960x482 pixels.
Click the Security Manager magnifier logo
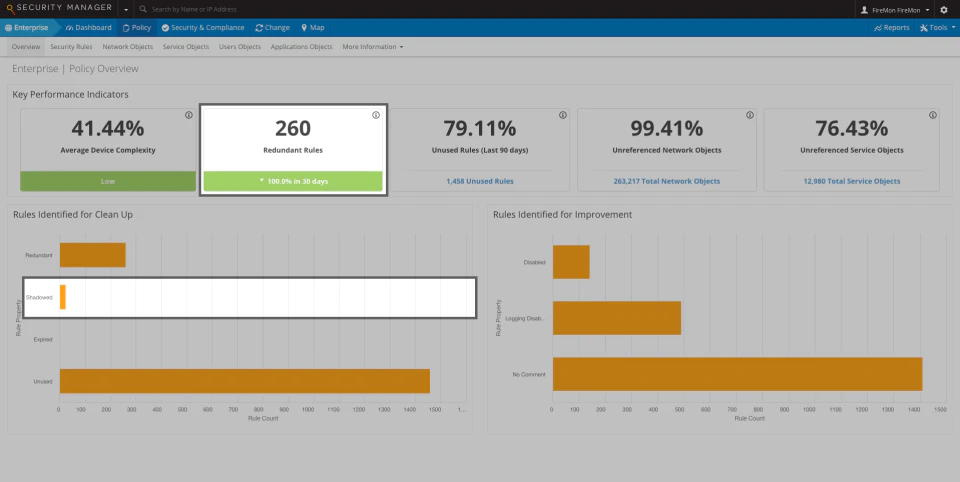click(x=10, y=9)
